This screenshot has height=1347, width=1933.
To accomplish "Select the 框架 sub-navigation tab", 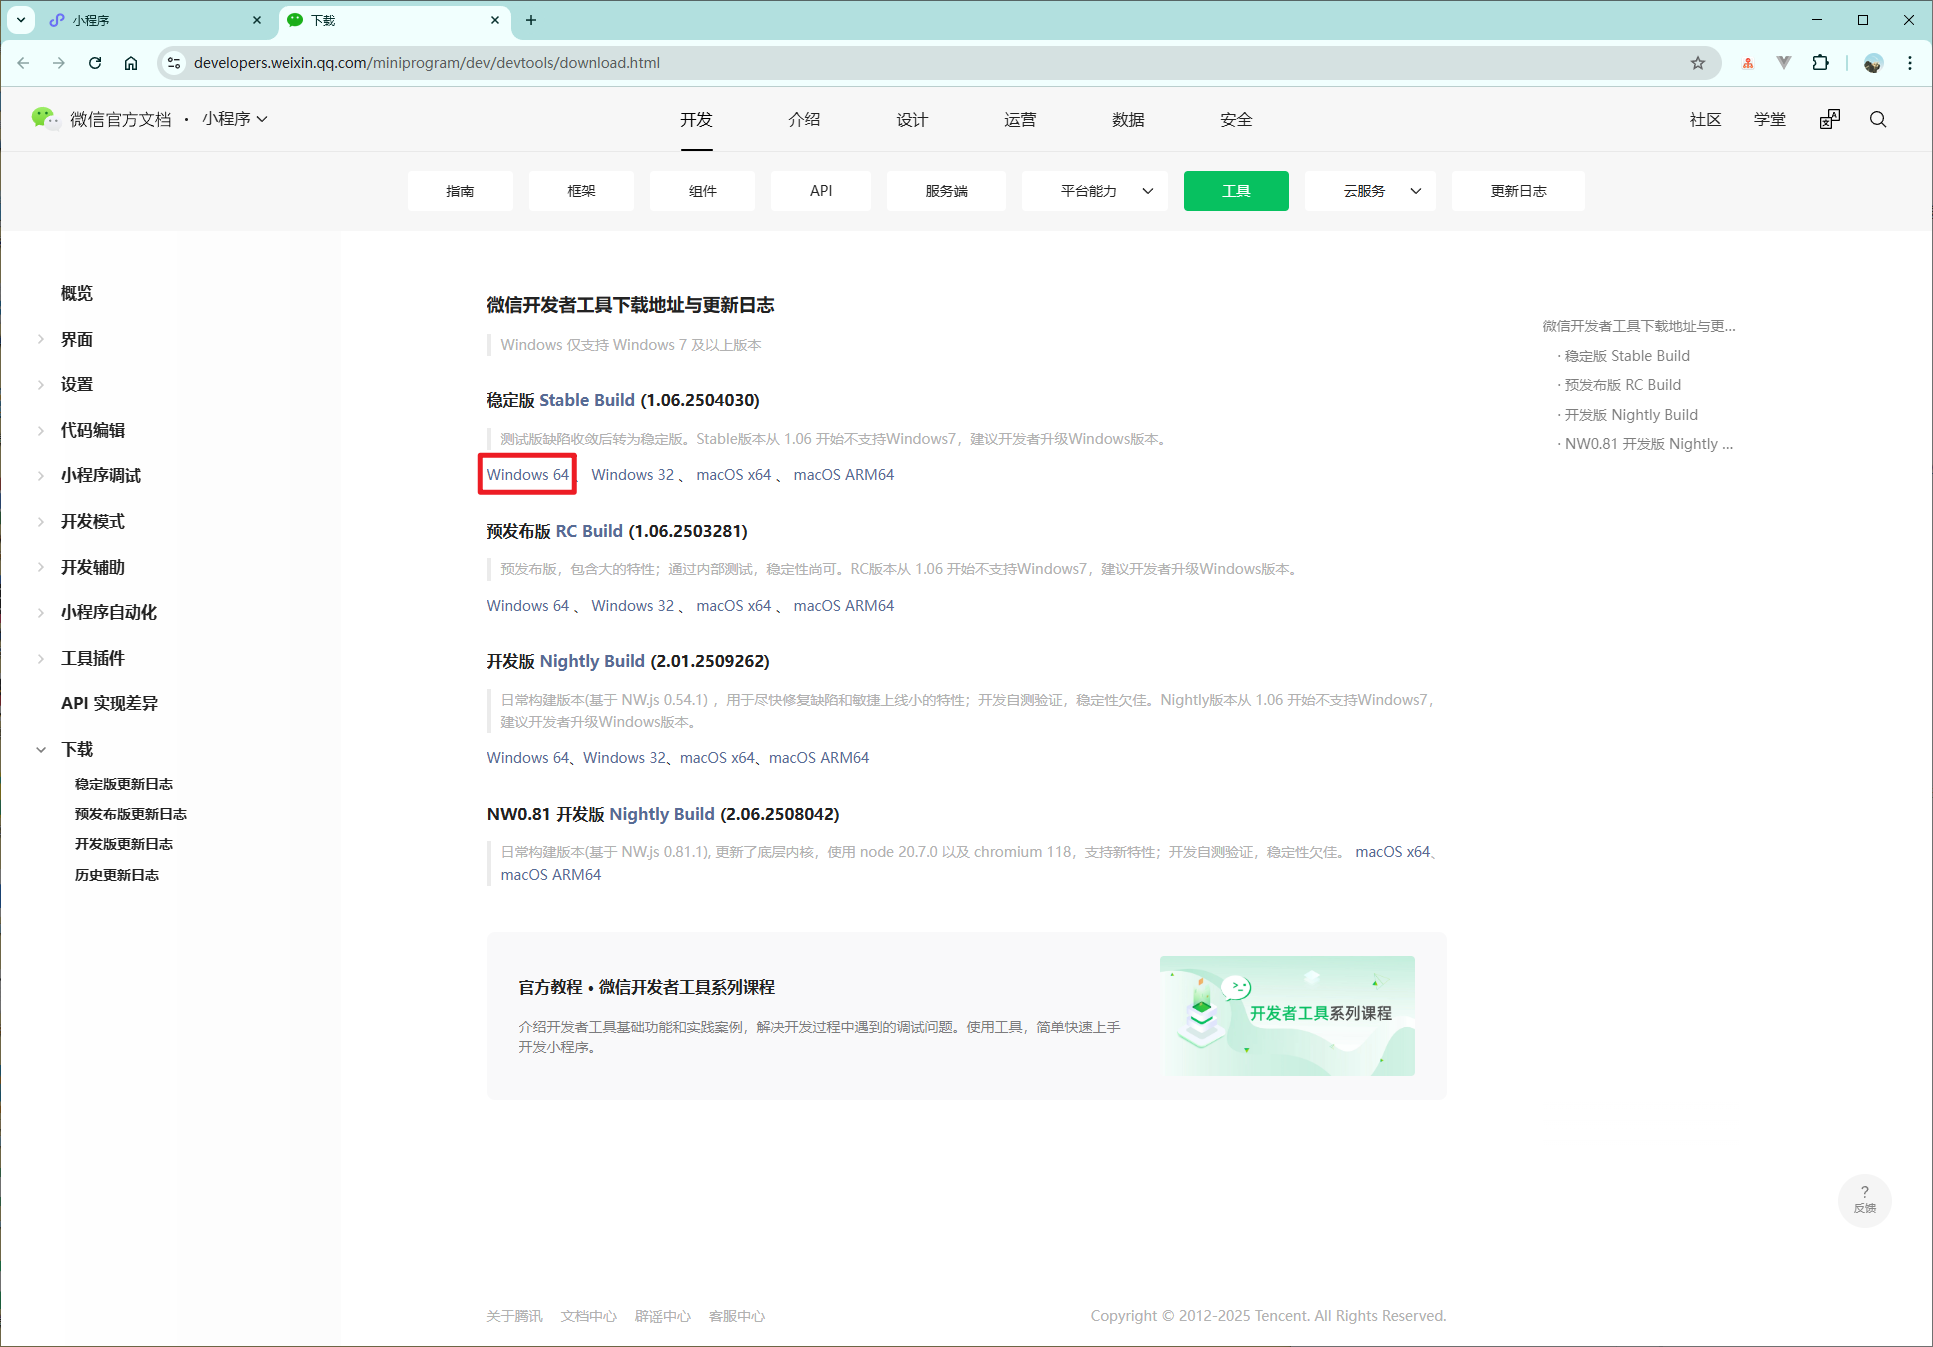I will 581,191.
